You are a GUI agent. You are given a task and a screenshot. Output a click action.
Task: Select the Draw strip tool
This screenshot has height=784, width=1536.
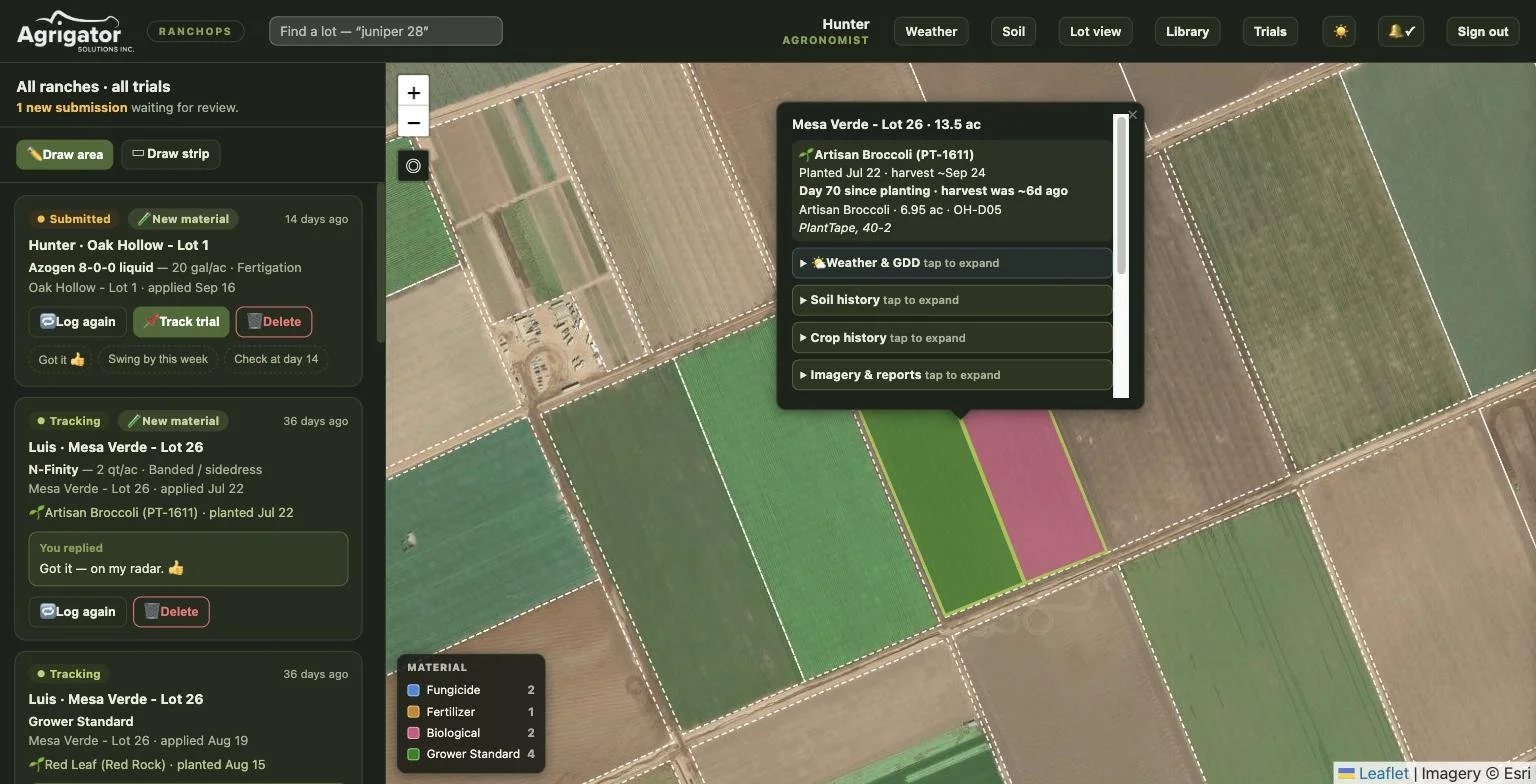[171, 154]
